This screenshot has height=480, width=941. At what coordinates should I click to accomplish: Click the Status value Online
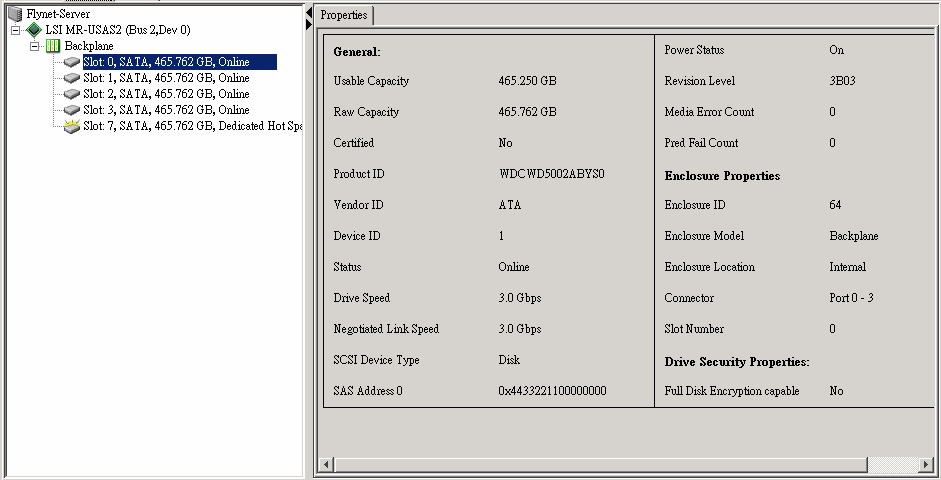pos(514,267)
